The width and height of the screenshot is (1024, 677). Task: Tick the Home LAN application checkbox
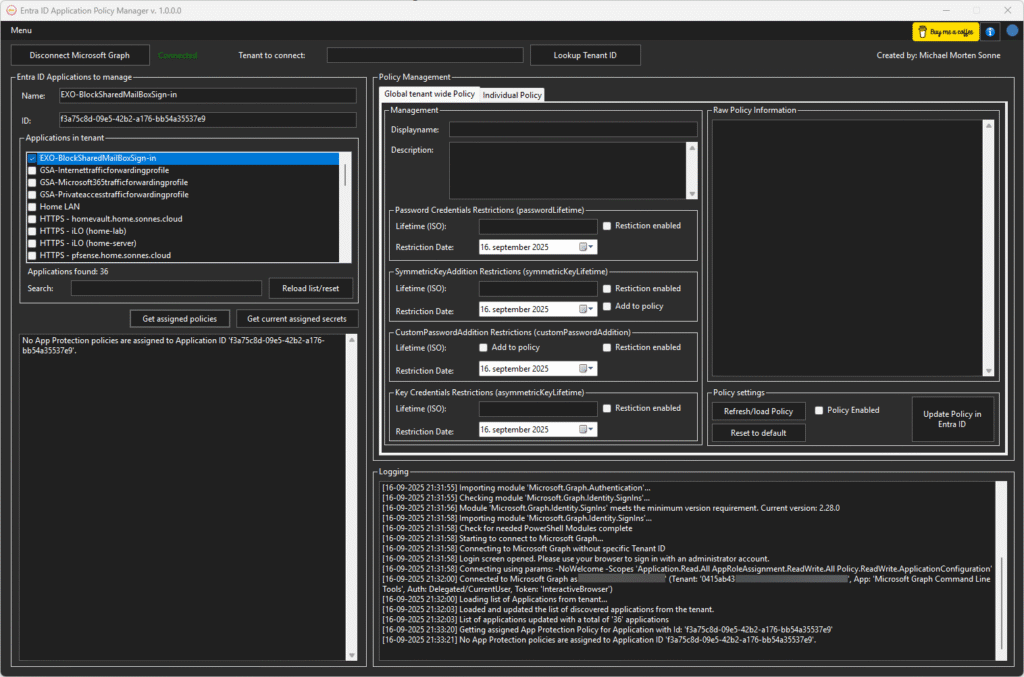(32, 207)
